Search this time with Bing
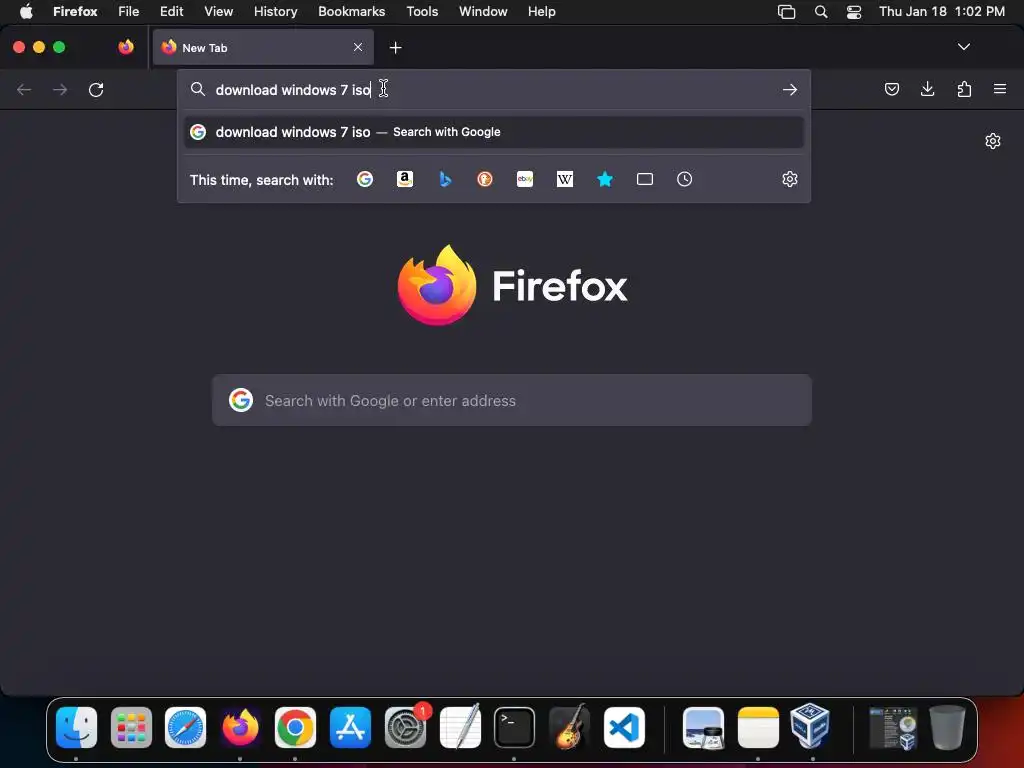This screenshot has height=768, width=1024. (x=445, y=179)
